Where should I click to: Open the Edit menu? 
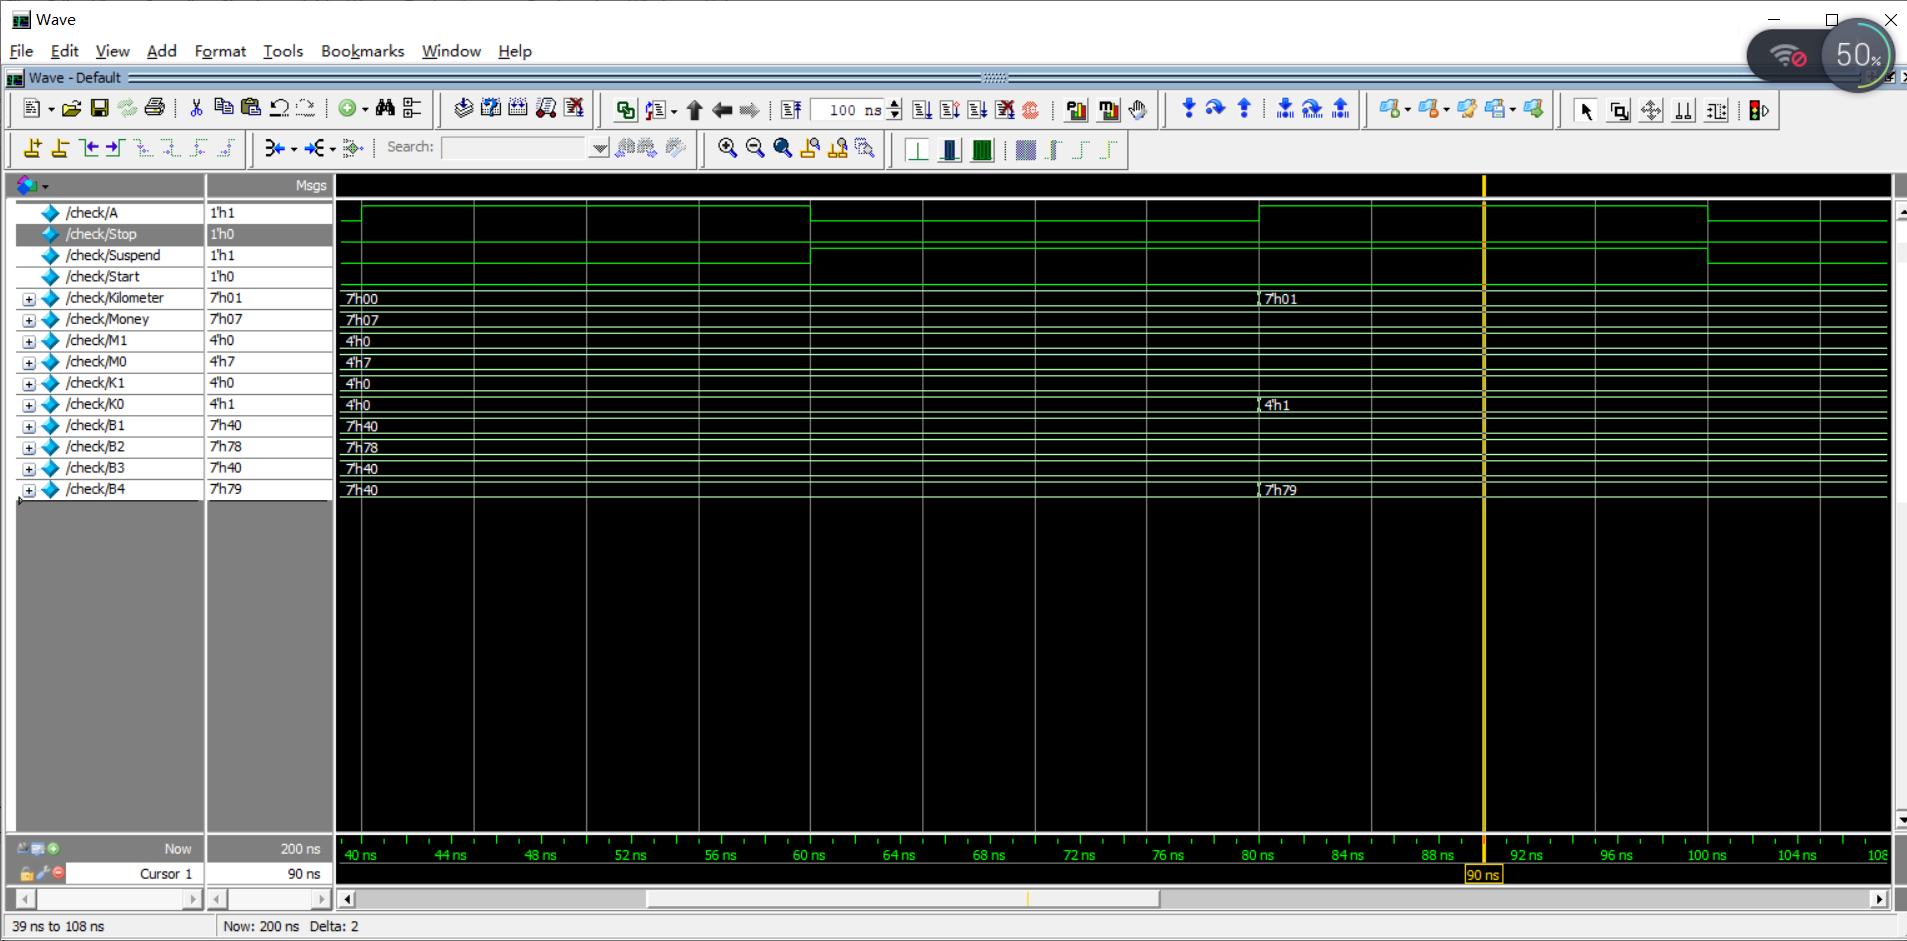[64, 51]
